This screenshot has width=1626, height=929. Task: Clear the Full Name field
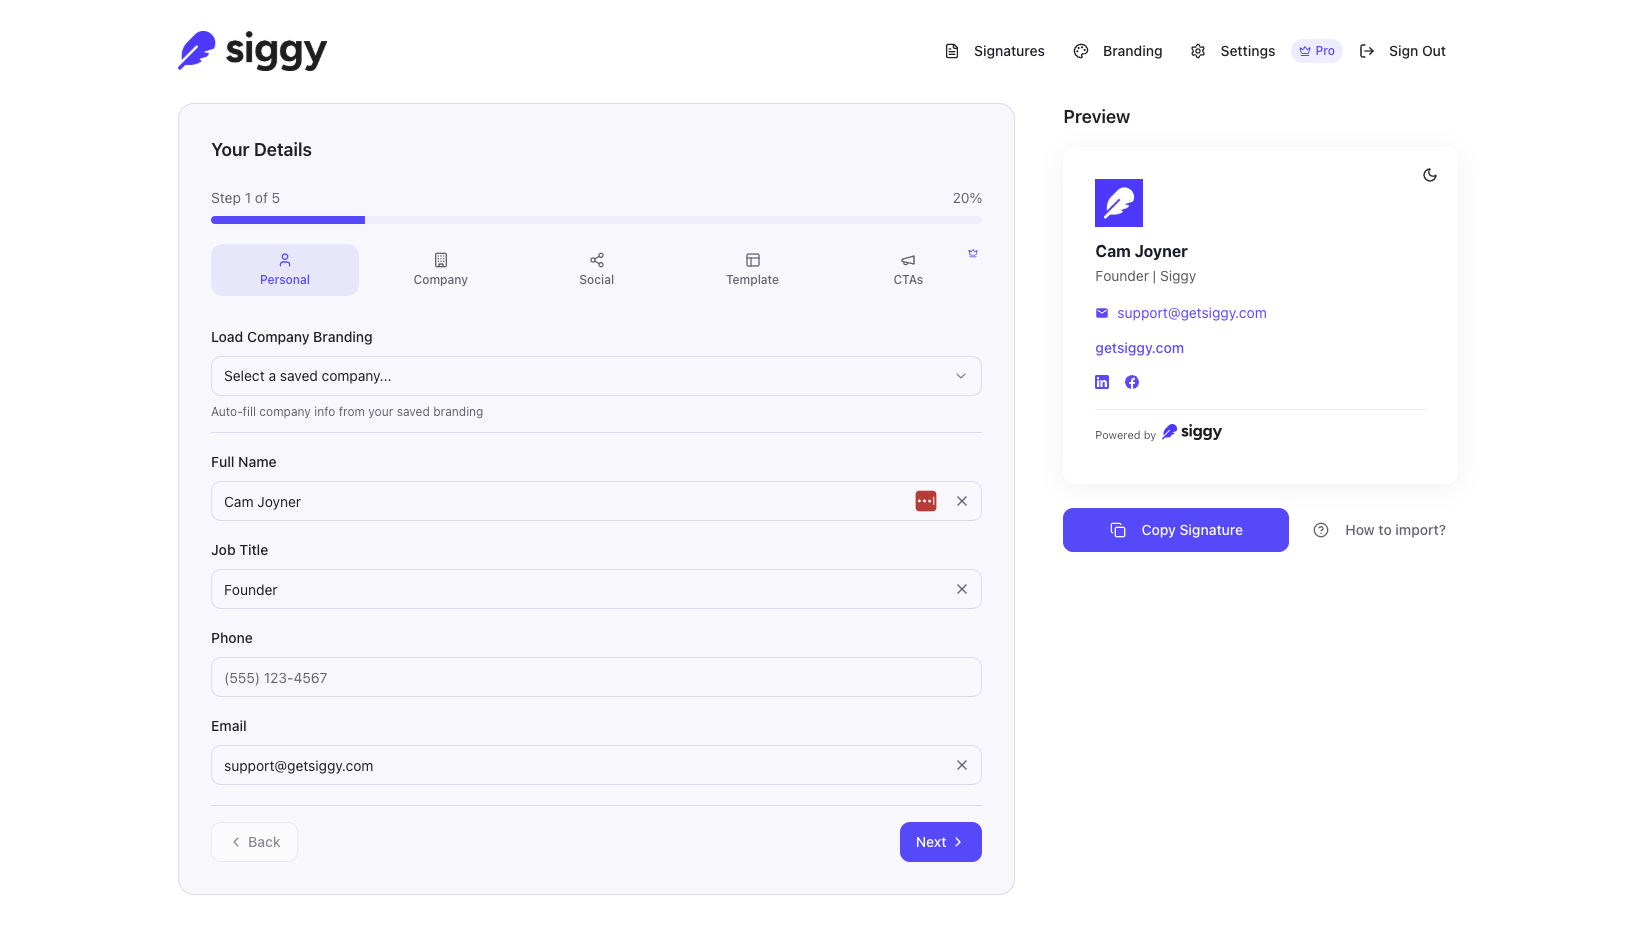point(961,501)
